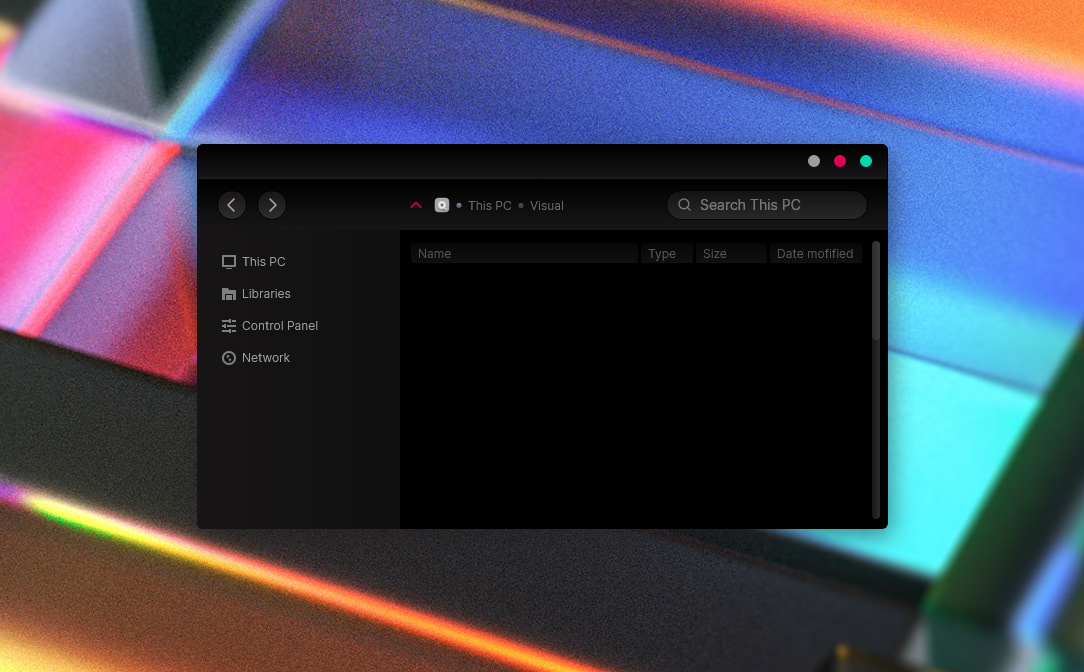This screenshot has width=1084, height=672.
Task: Open This PC in the sidebar
Action: pos(254,262)
